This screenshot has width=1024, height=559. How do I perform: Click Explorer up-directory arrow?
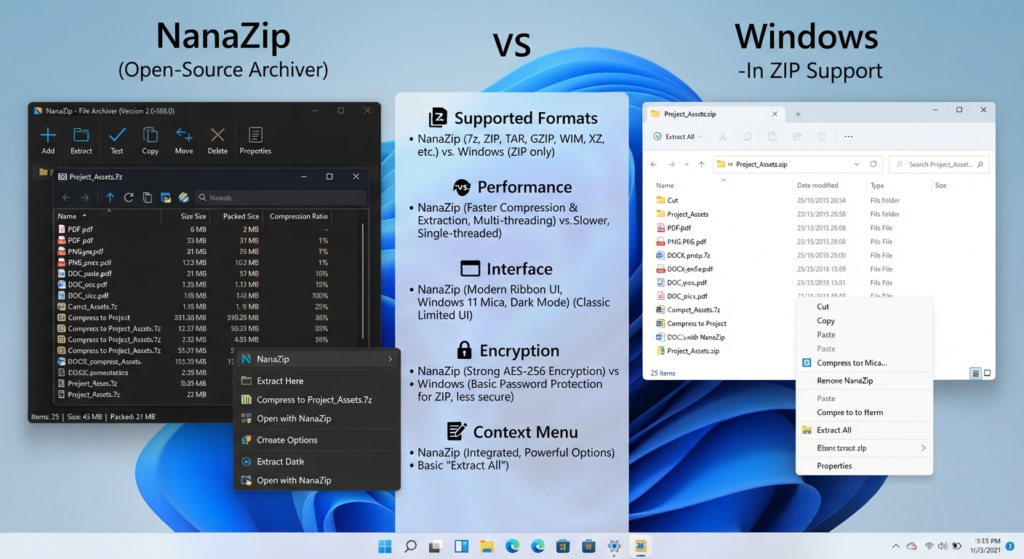701,165
